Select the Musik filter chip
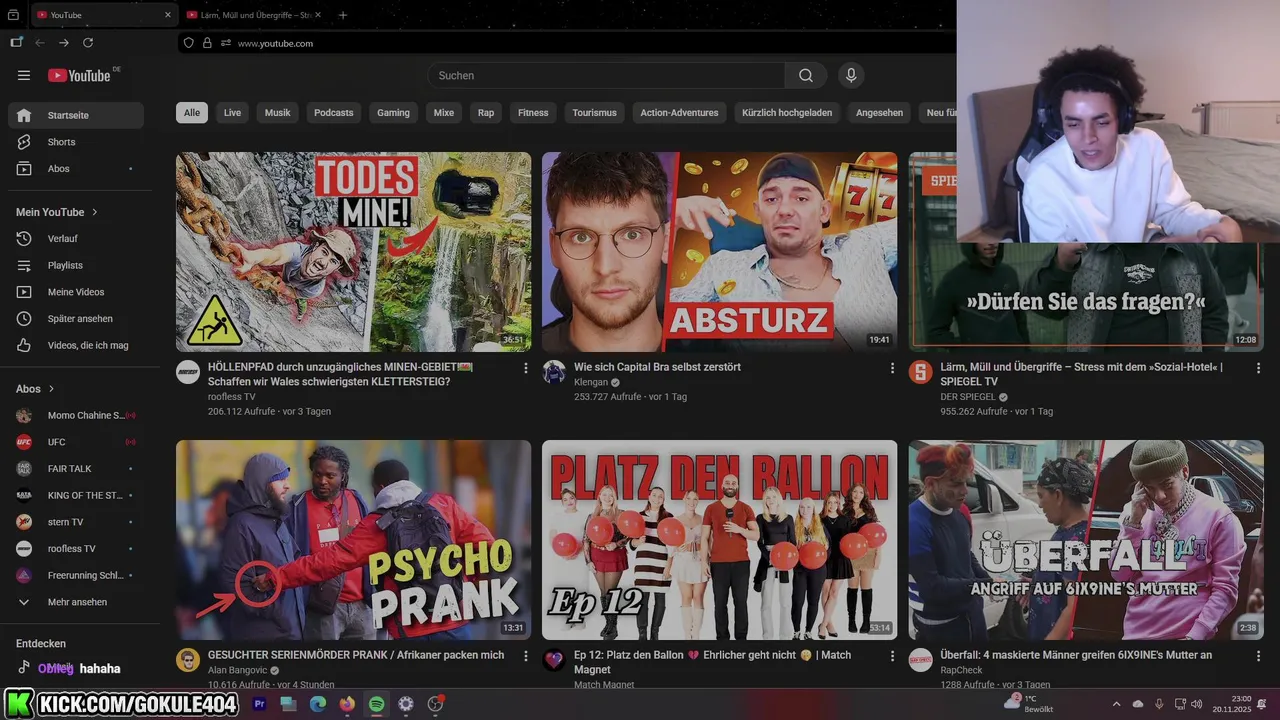The width and height of the screenshot is (1280, 720). [x=278, y=113]
